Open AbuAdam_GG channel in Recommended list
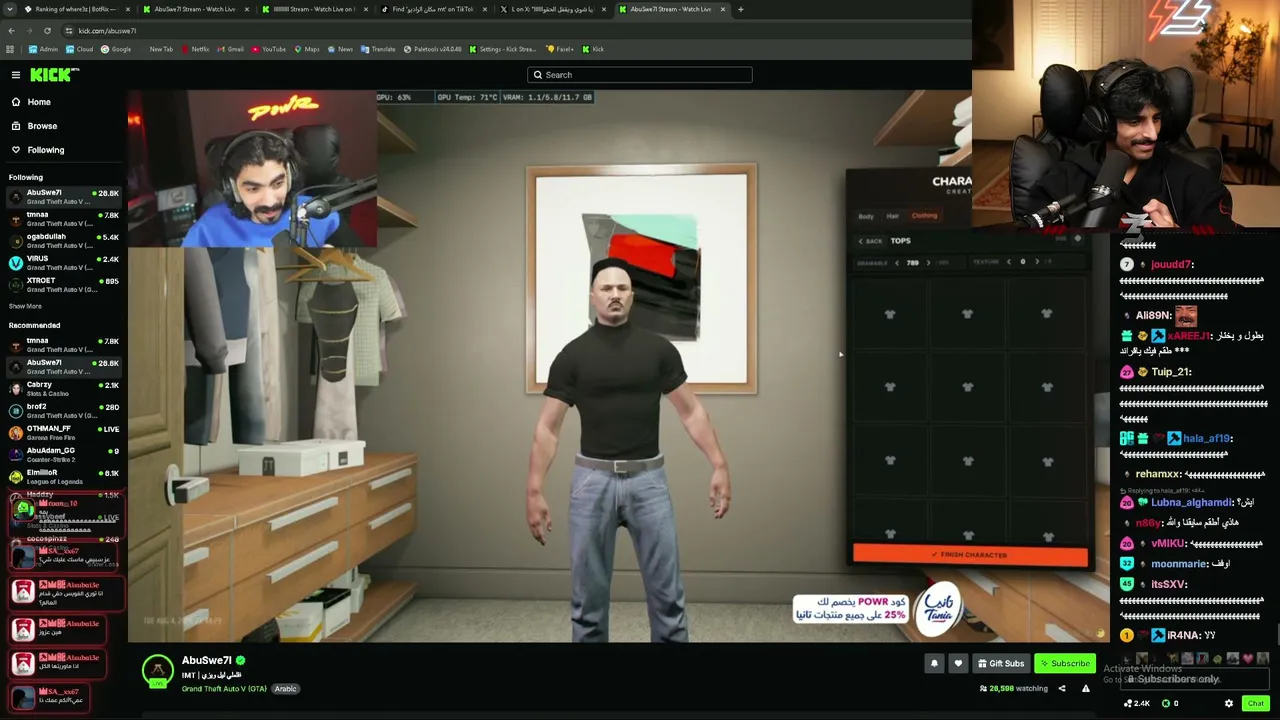Viewport: 1280px width, 720px height. click(64, 455)
